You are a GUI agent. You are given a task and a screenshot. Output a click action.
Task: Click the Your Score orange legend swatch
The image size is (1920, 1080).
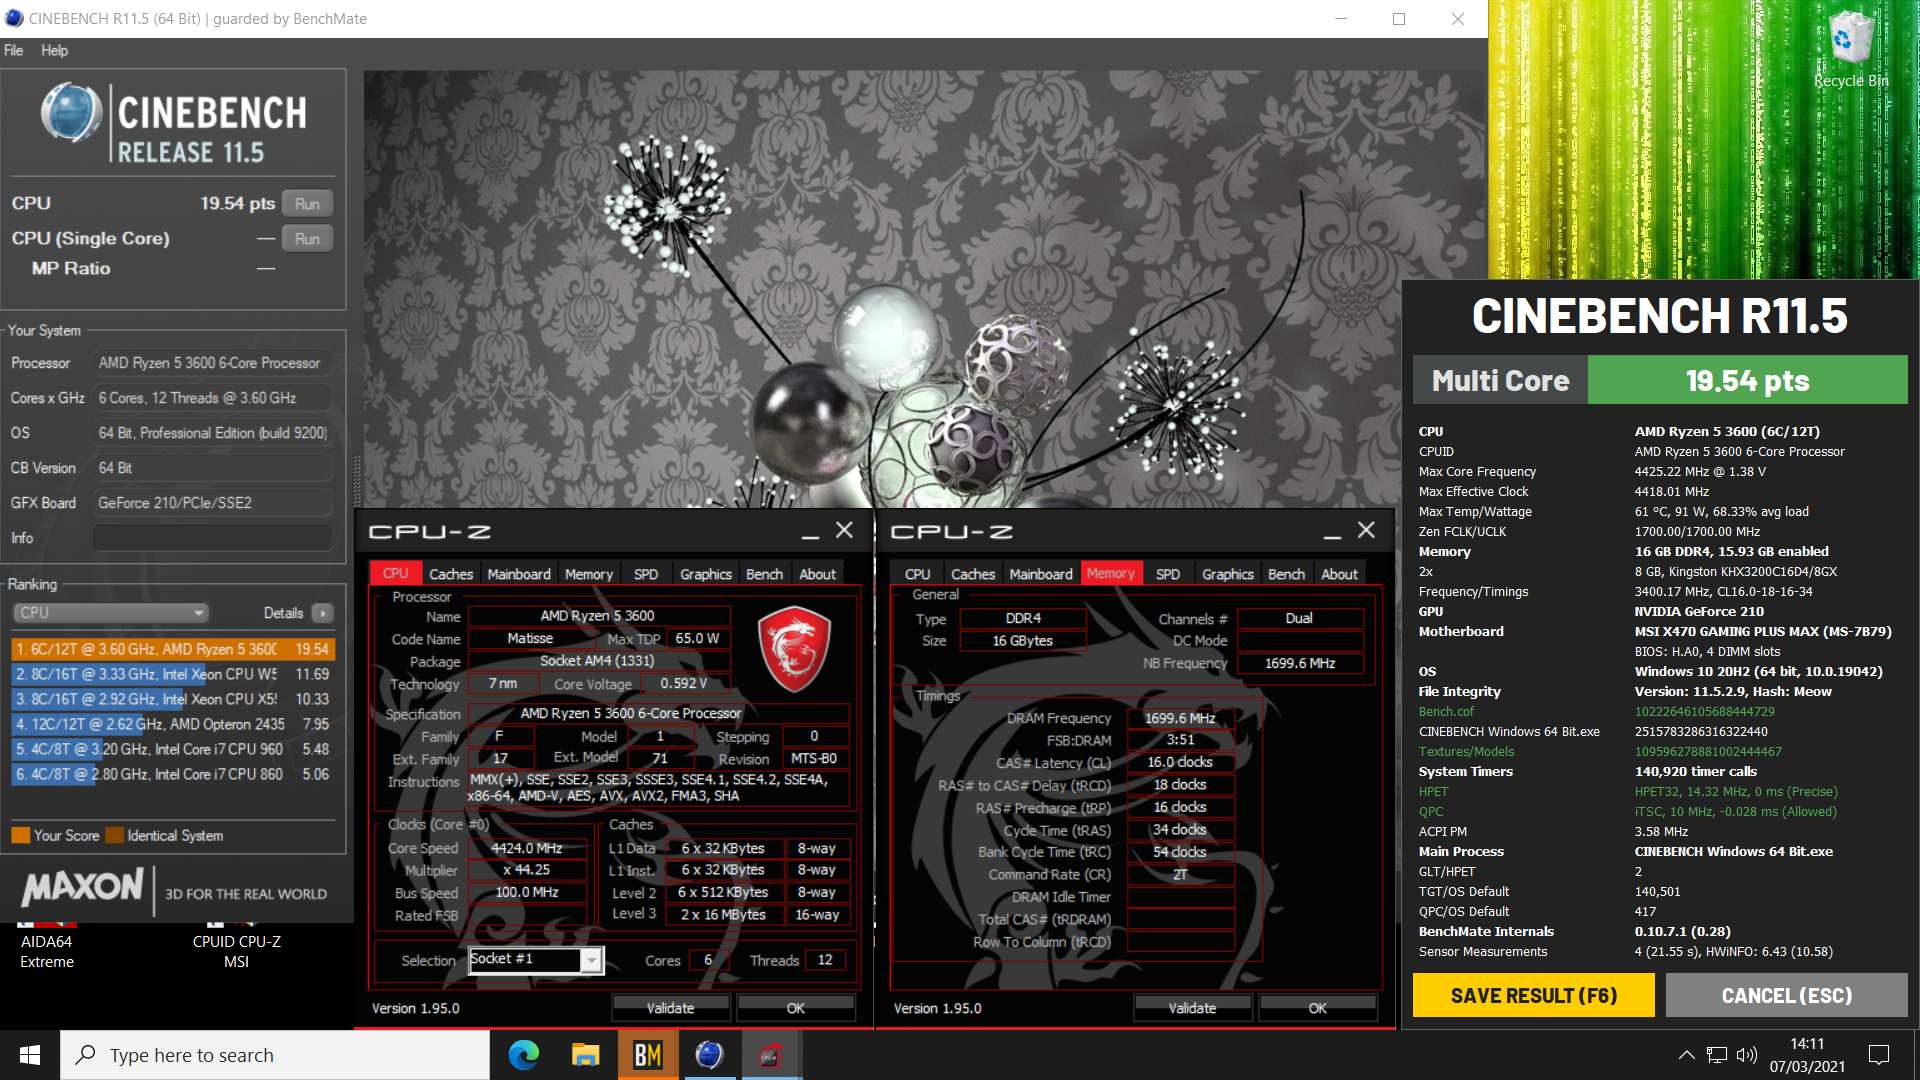tap(20, 836)
